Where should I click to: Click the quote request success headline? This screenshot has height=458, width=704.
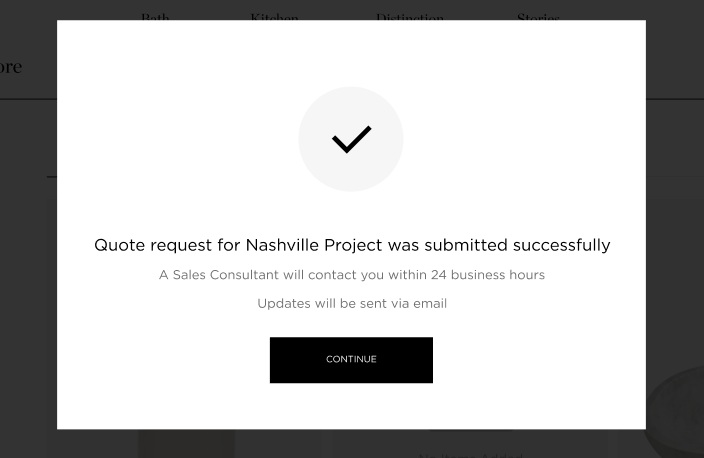coord(351,245)
